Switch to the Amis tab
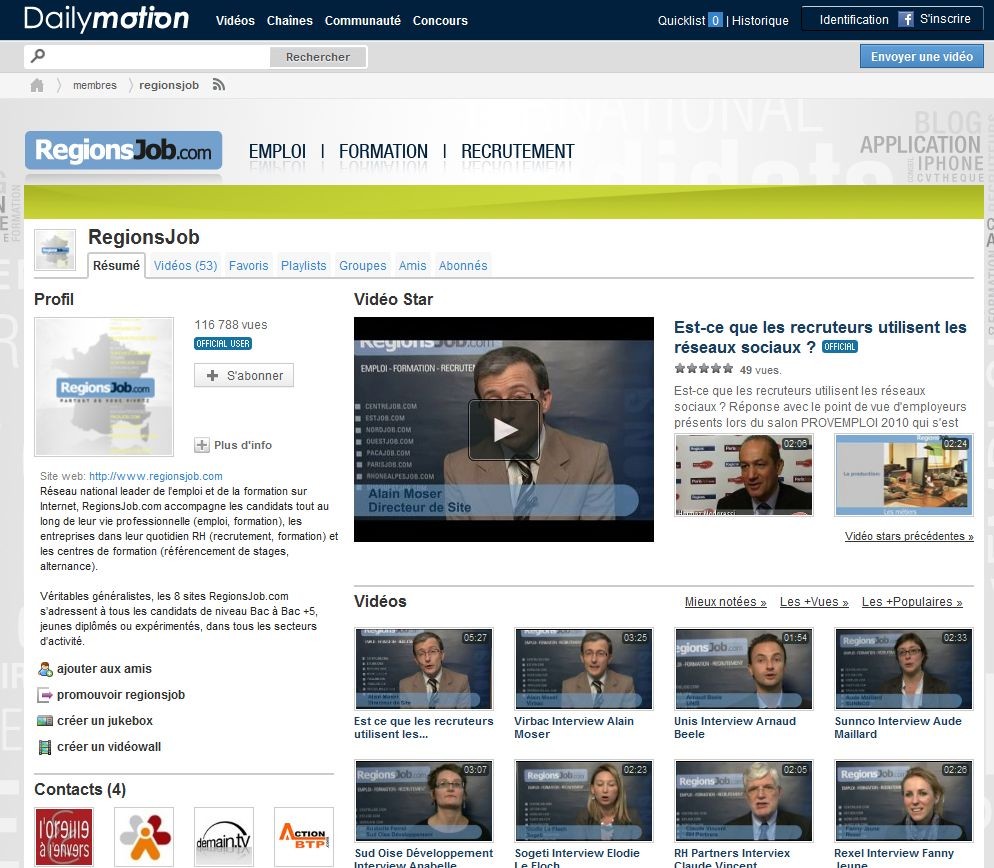Viewport: 994px width, 868px height. click(412, 266)
